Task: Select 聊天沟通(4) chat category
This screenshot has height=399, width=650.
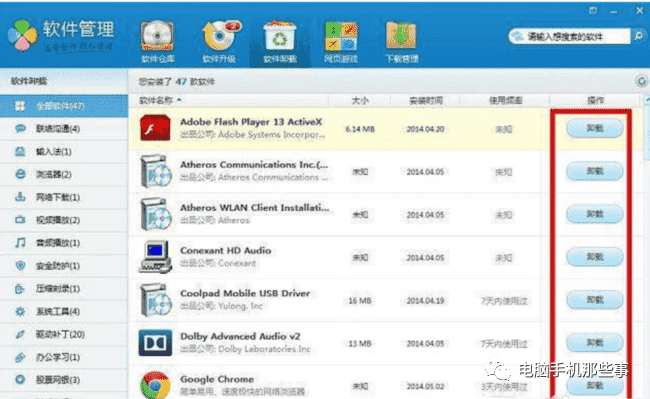Action: click(64, 129)
